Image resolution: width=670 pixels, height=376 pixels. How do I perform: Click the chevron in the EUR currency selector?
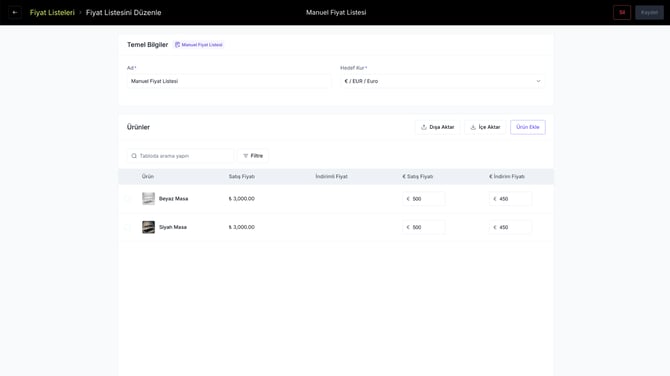[538, 81]
